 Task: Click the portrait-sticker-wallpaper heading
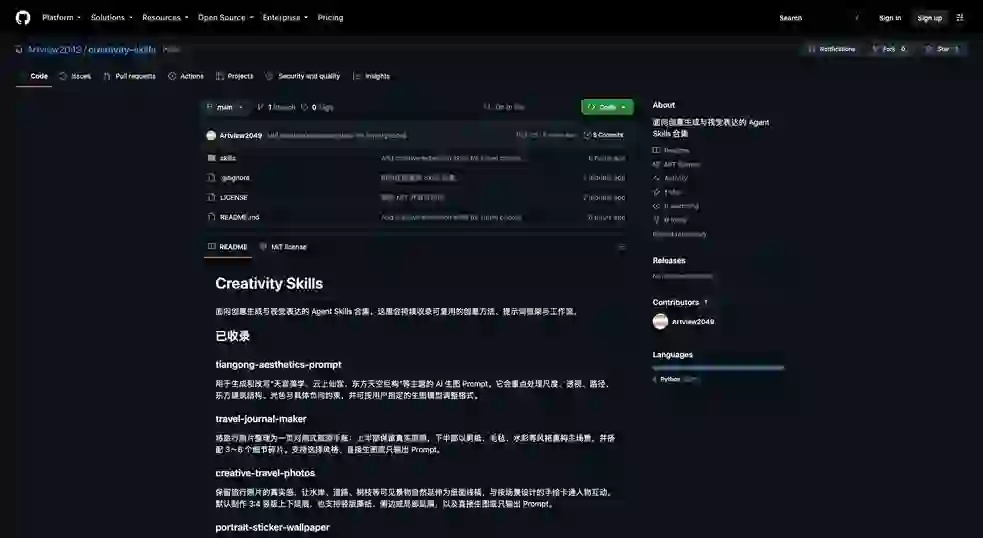click(273, 527)
